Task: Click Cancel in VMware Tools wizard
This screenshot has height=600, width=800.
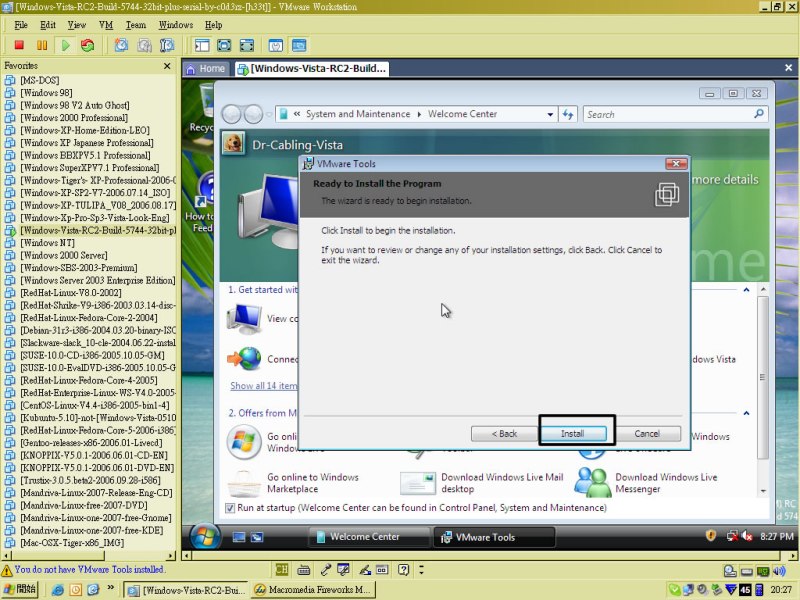Action: [x=647, y=434]
